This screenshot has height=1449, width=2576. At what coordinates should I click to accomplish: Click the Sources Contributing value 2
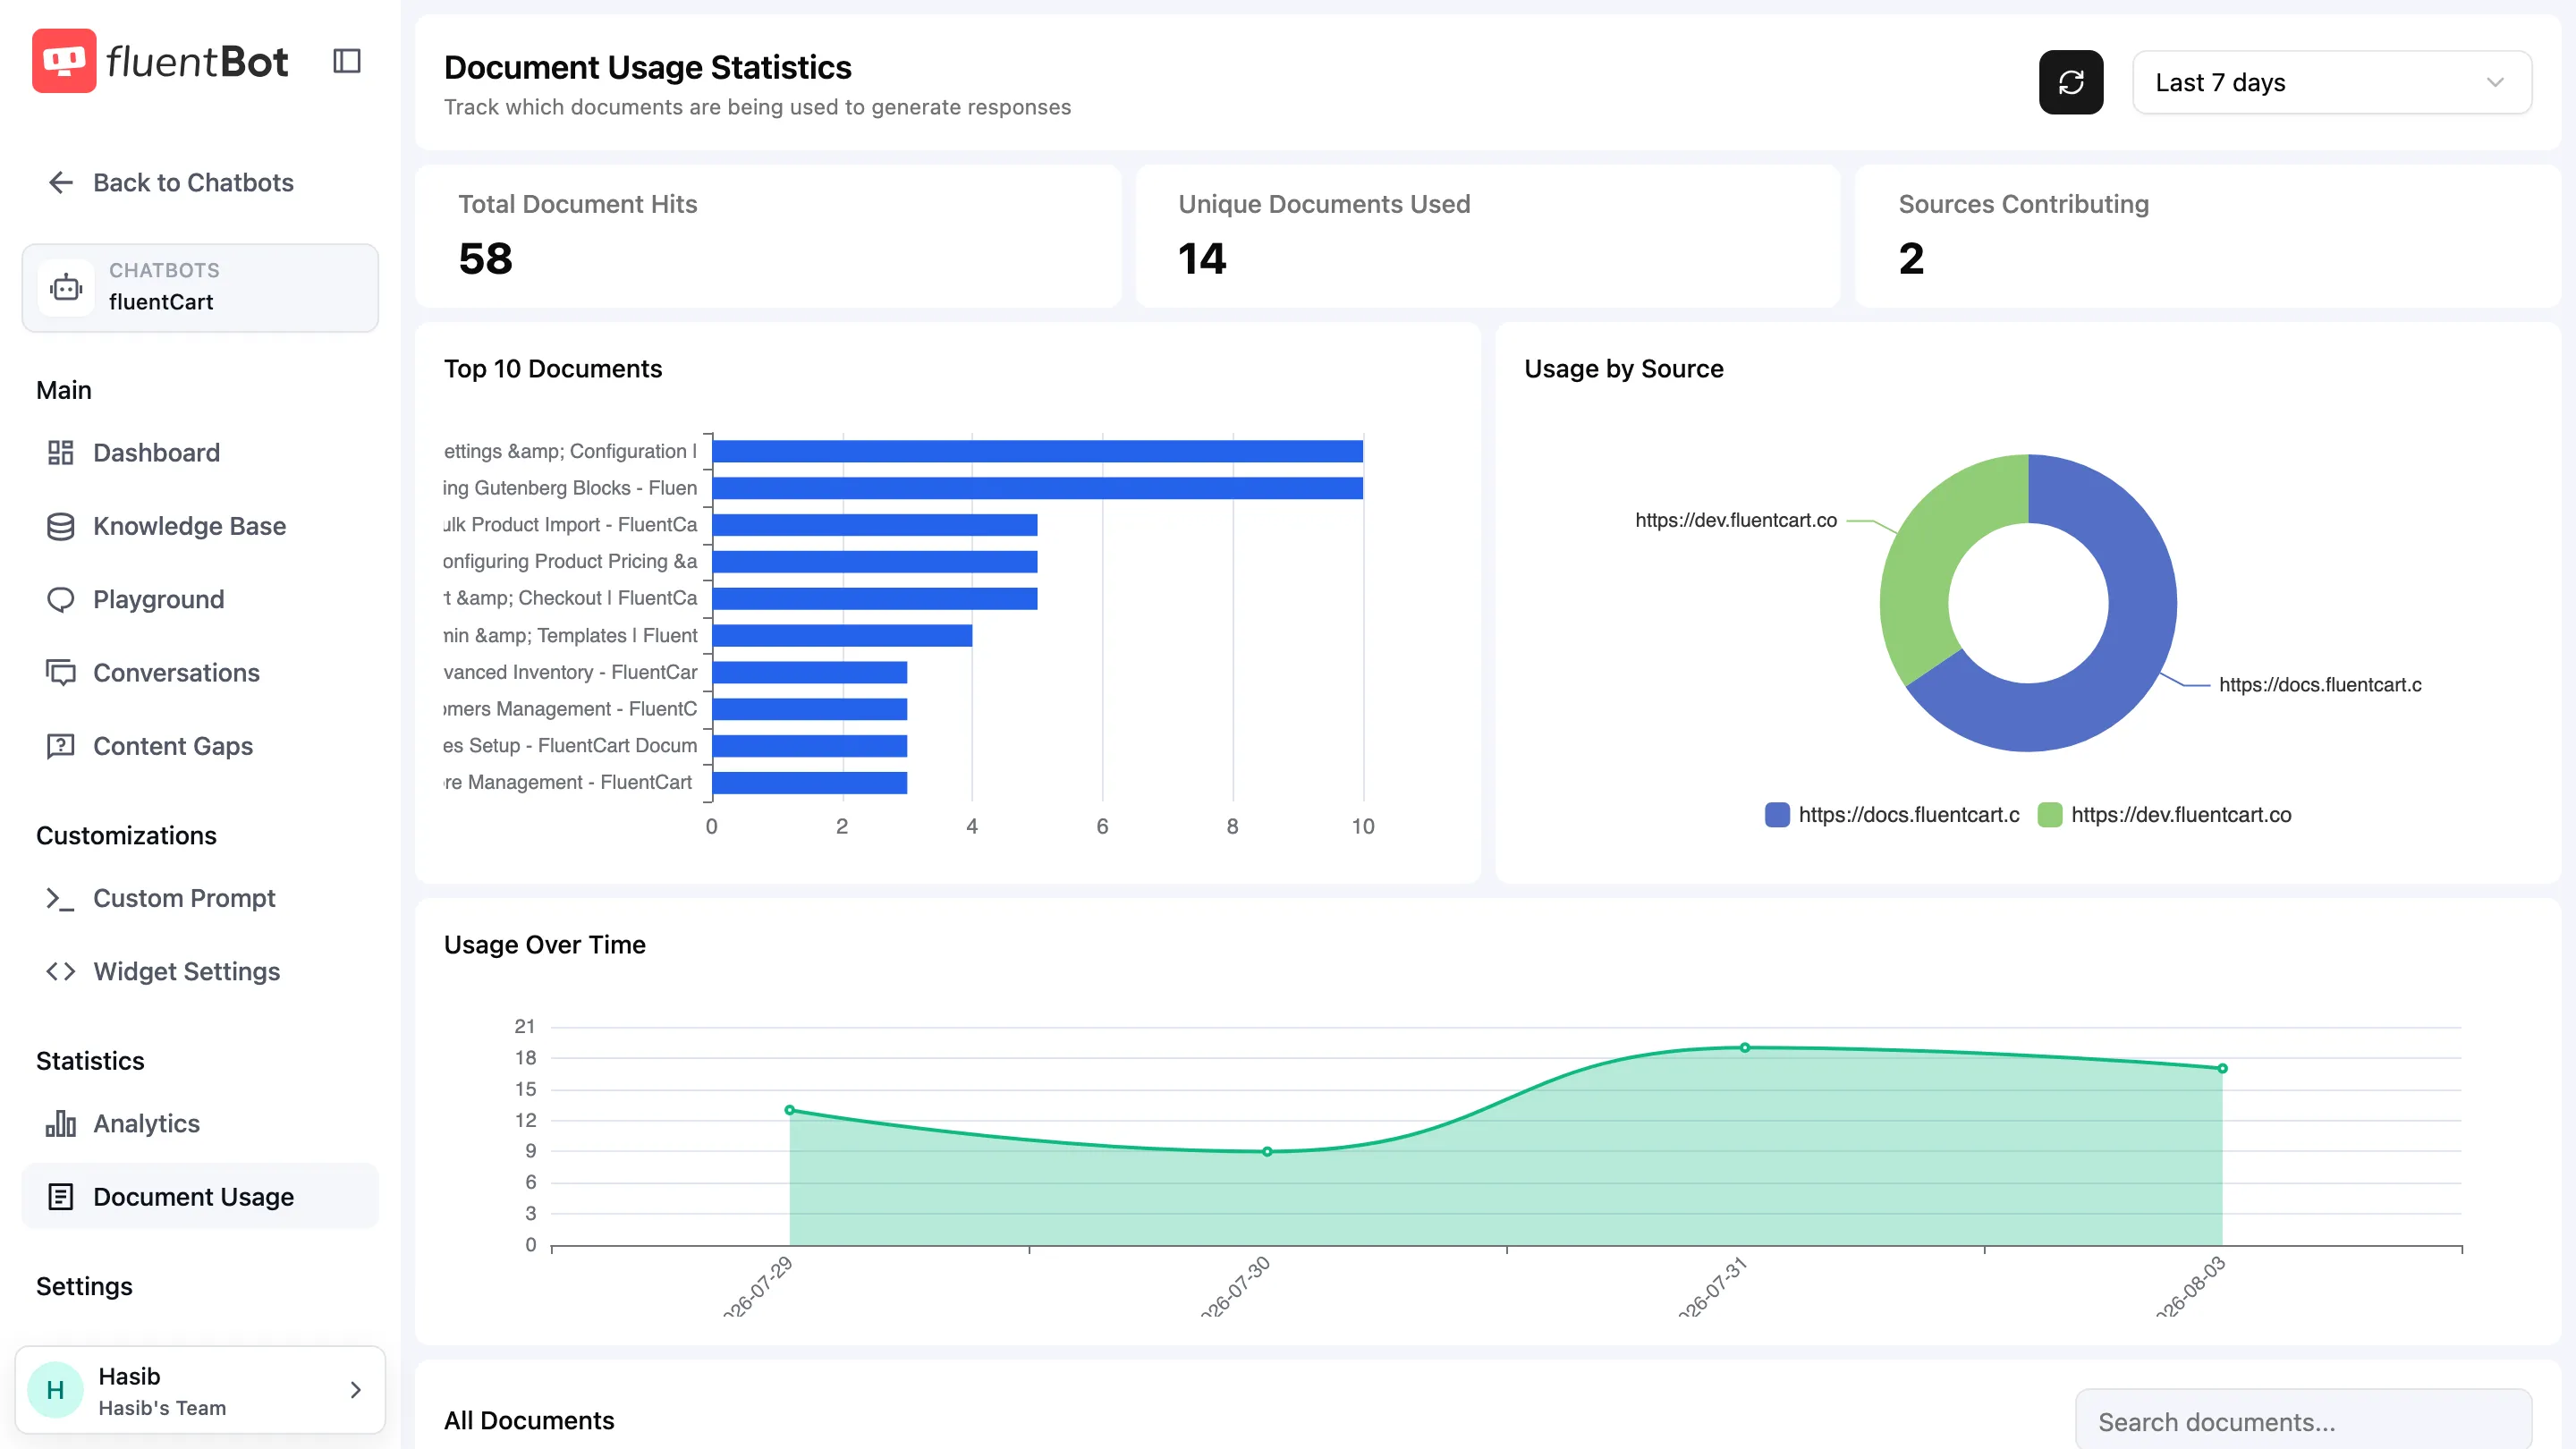(x=1911, y=259)
